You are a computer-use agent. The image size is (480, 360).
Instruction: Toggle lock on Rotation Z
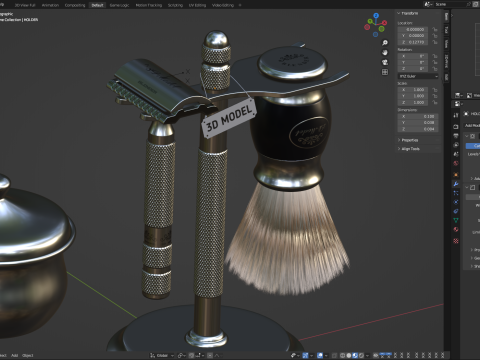coord(435,69)
